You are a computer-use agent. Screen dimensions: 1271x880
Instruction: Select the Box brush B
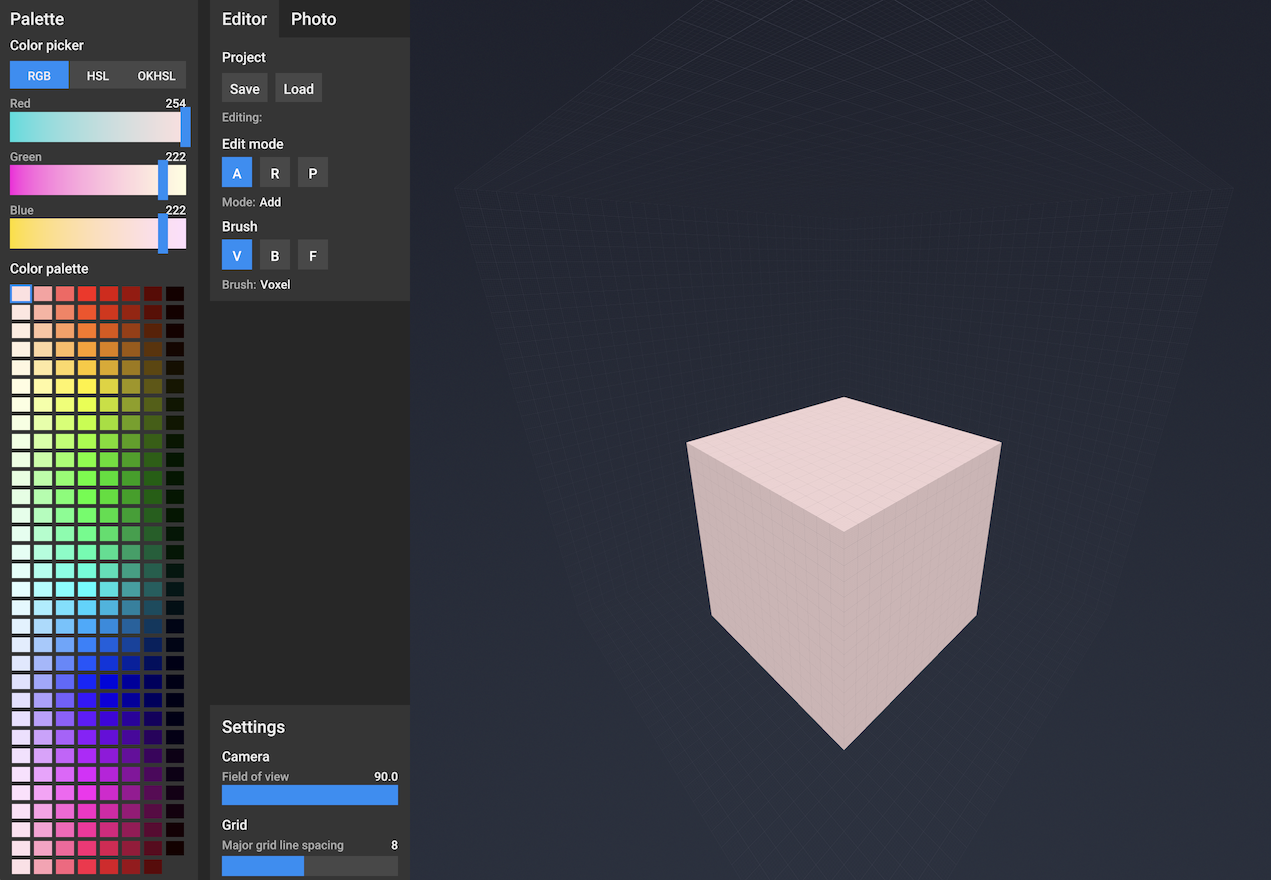(x=275, y=256)
